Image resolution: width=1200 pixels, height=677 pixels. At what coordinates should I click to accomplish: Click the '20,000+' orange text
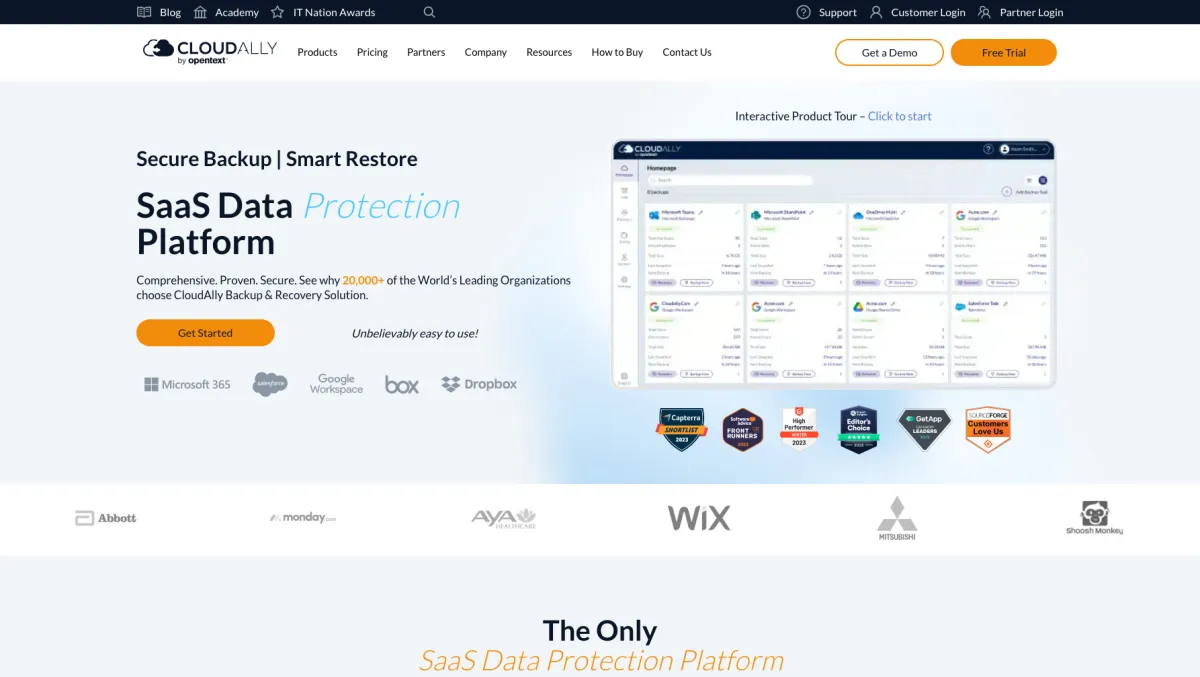pyautogui.click(x=363, y=280)
